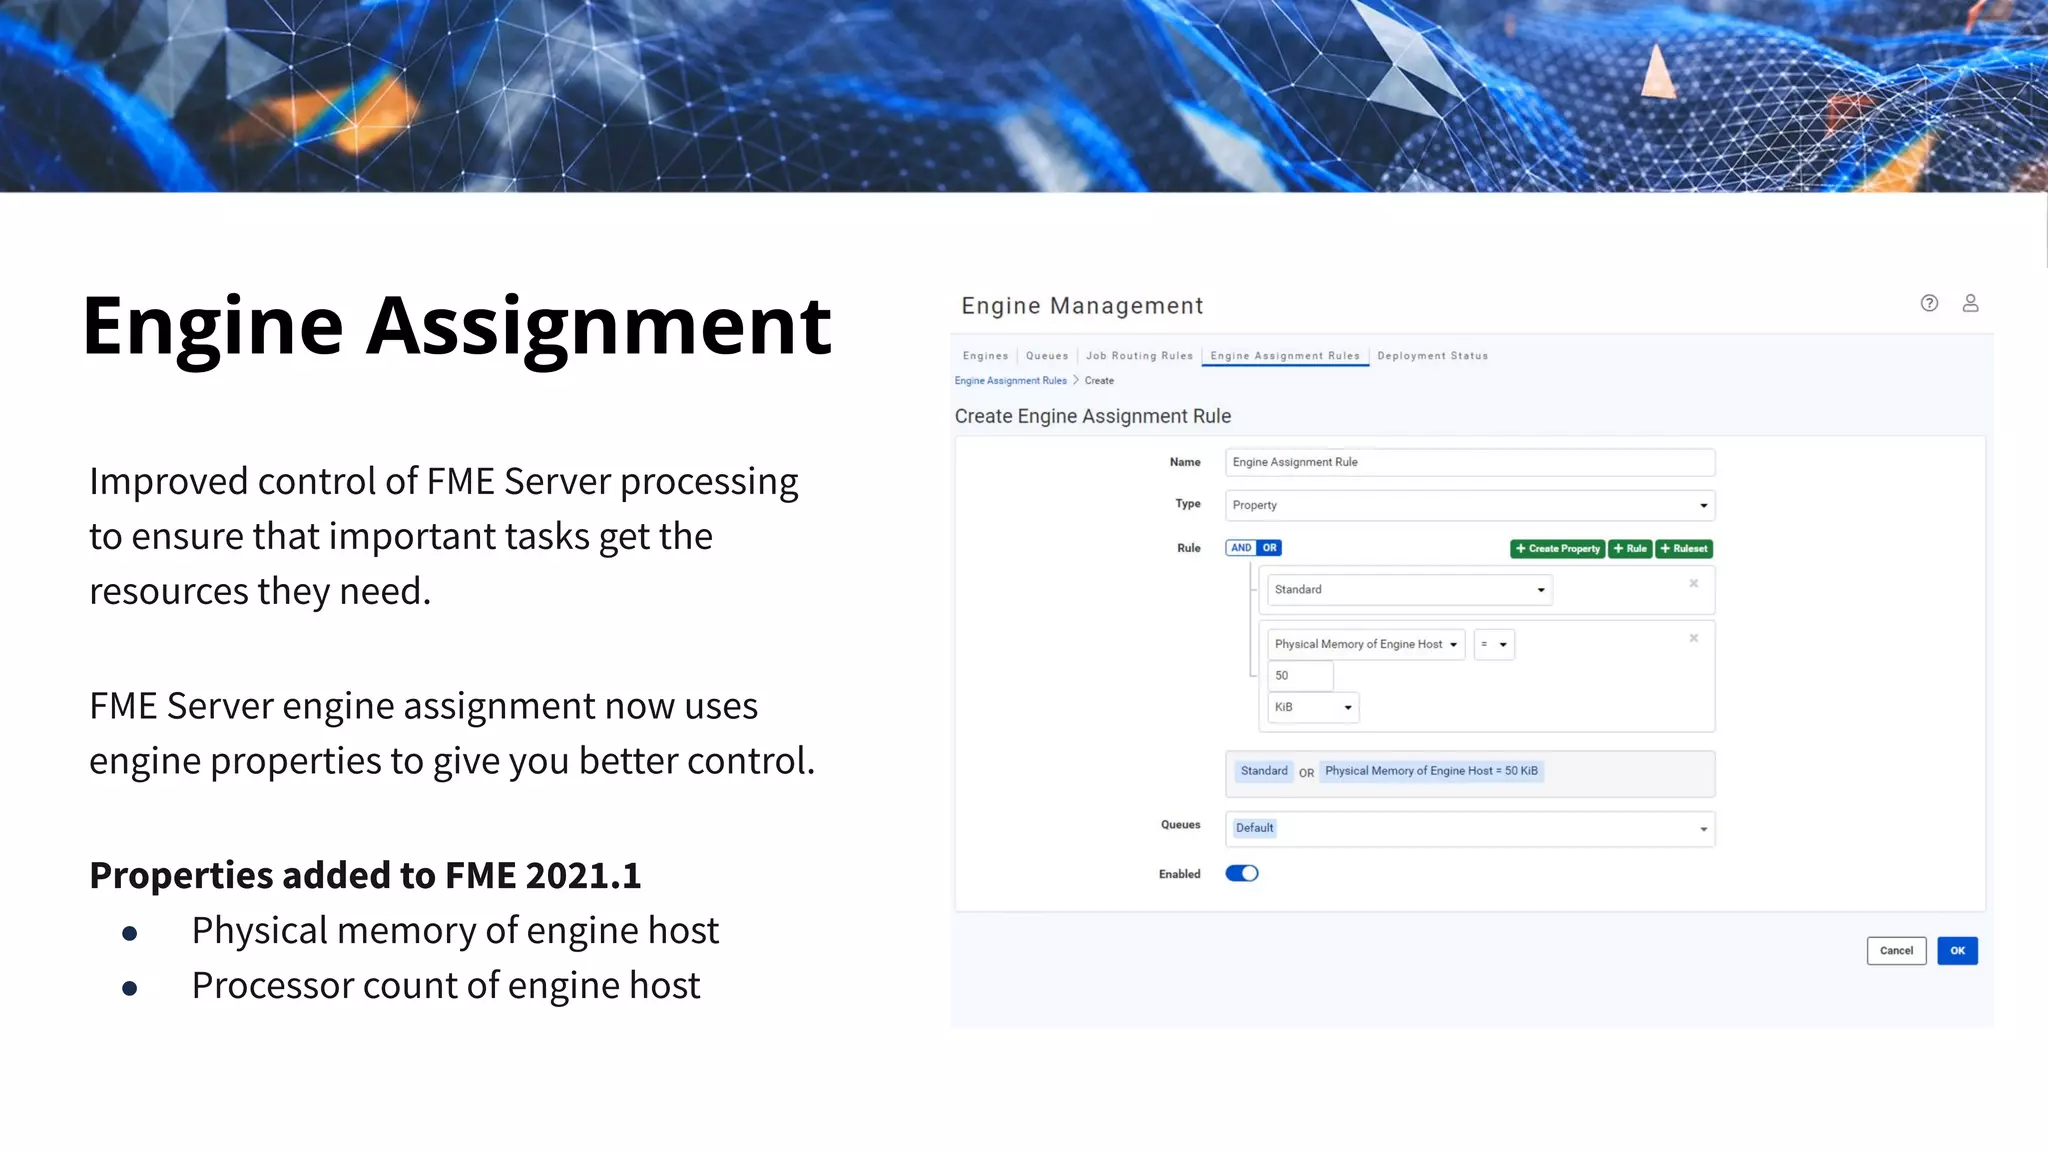
Task: Confirm the rule with the OK button
Action: 1957,951
